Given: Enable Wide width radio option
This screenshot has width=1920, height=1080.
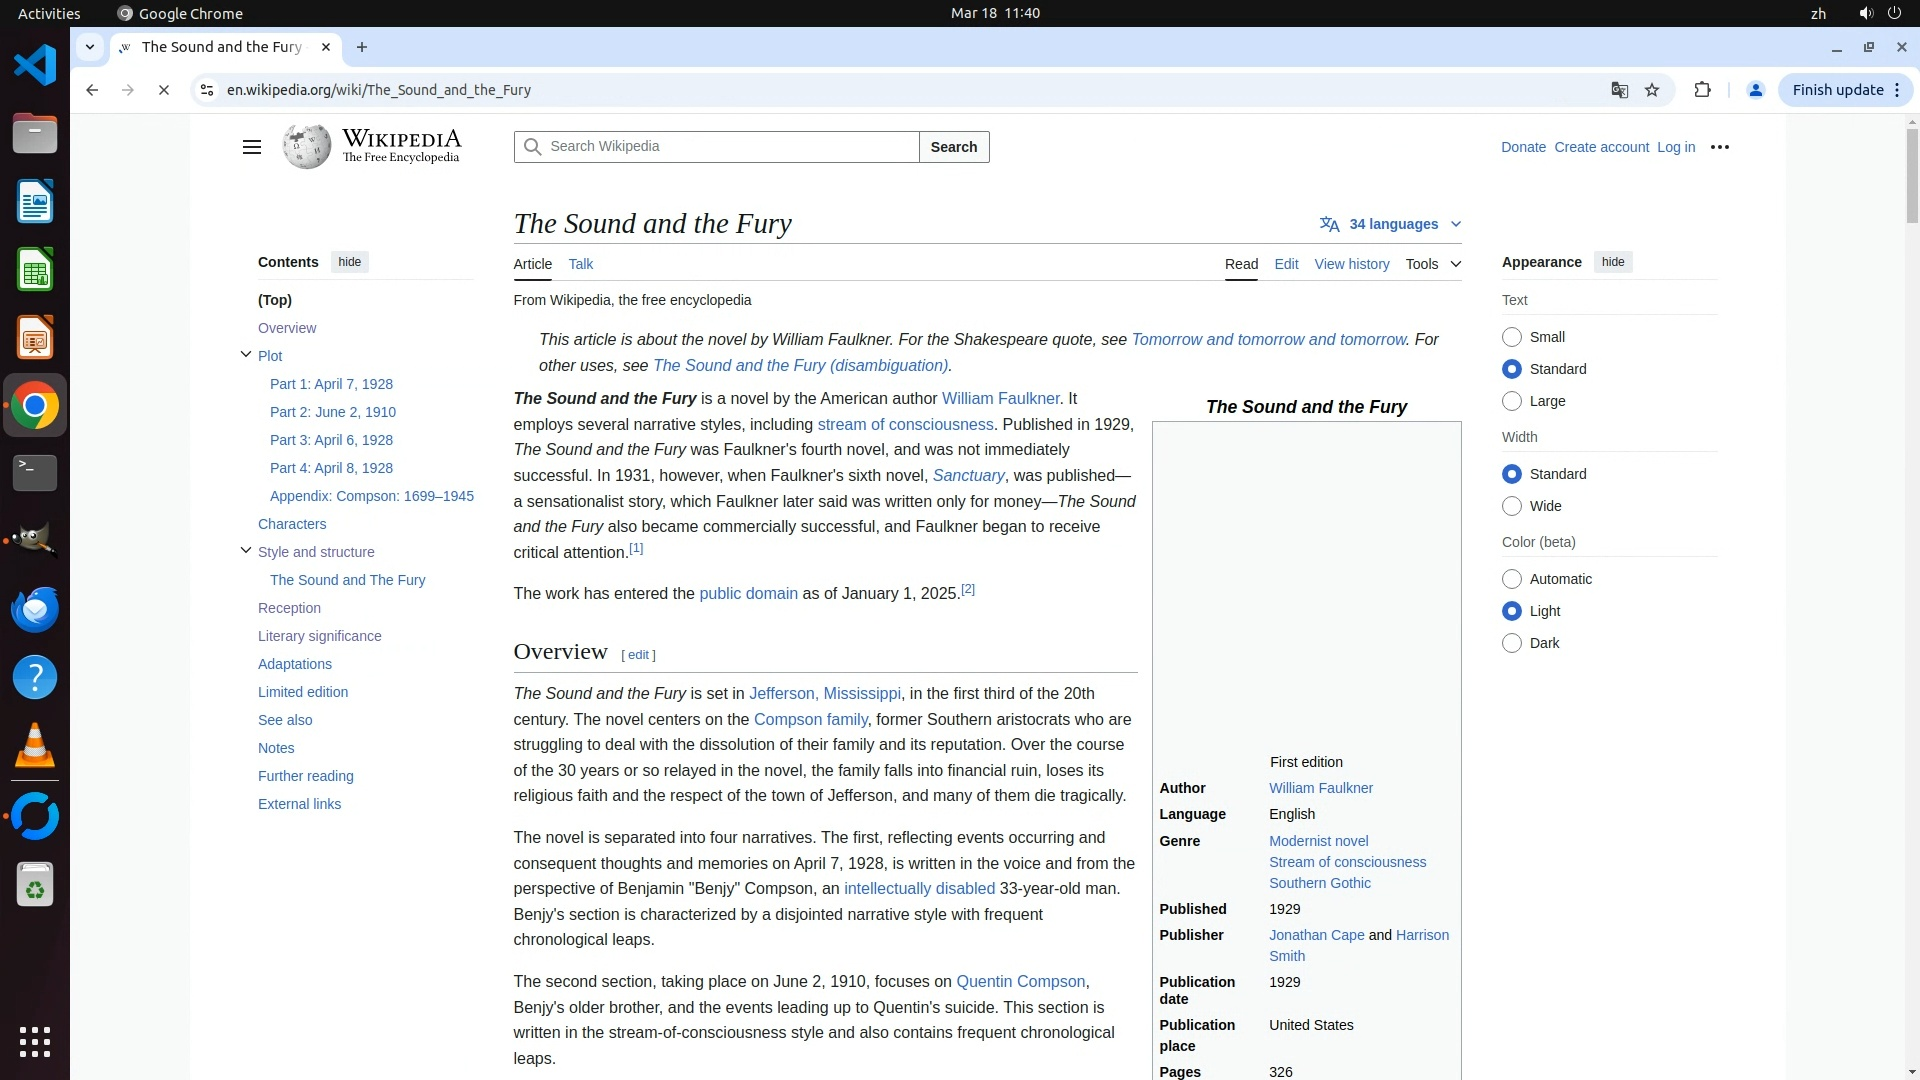Looking at the screenshot, I should click(1512, 506).
